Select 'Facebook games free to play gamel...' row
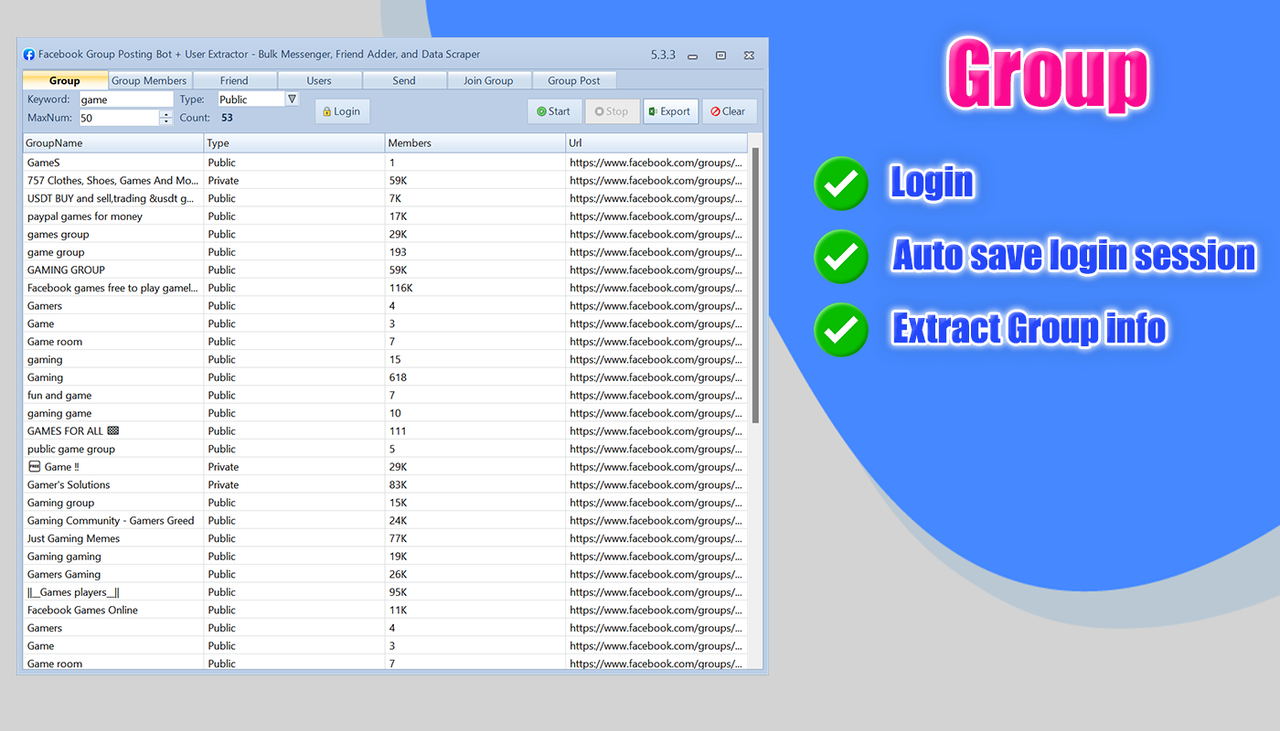 385,288
